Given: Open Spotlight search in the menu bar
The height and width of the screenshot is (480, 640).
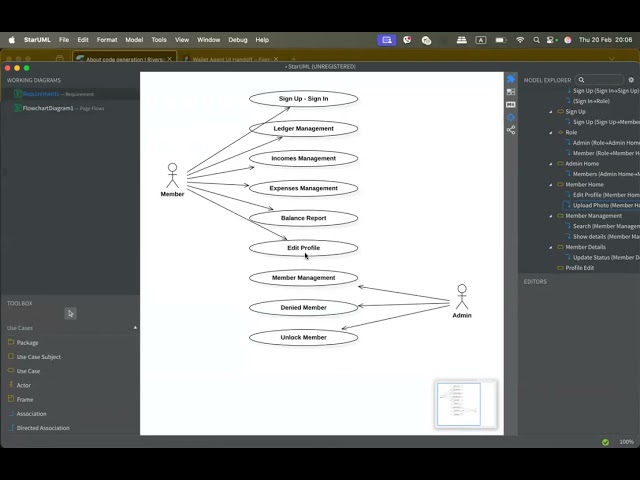Looking at the screenshot, I should coord(536,40).
